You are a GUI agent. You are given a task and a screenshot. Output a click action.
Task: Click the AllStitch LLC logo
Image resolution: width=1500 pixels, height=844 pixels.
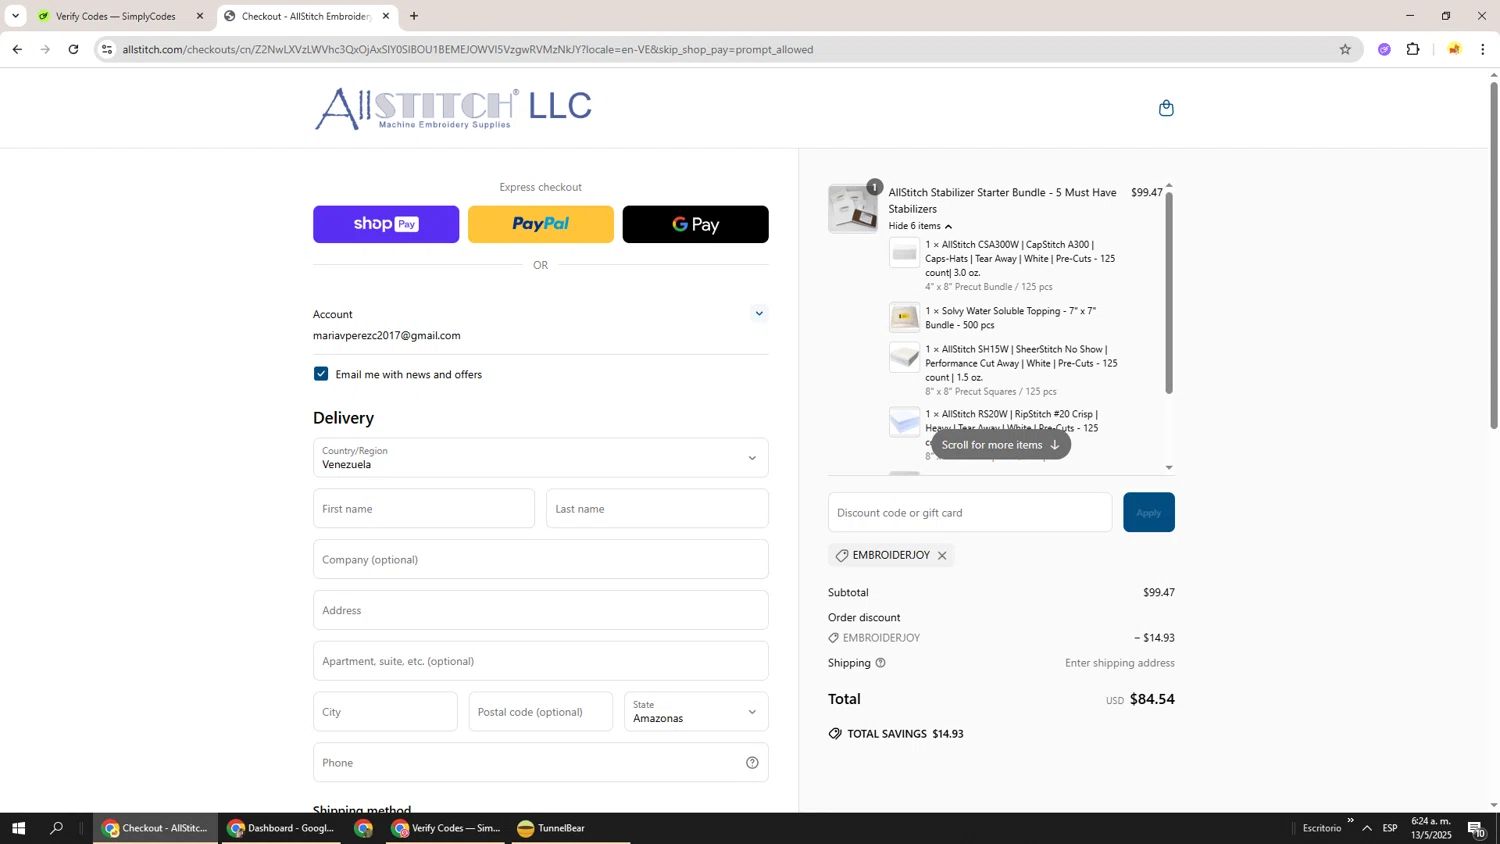click(453, 108)
